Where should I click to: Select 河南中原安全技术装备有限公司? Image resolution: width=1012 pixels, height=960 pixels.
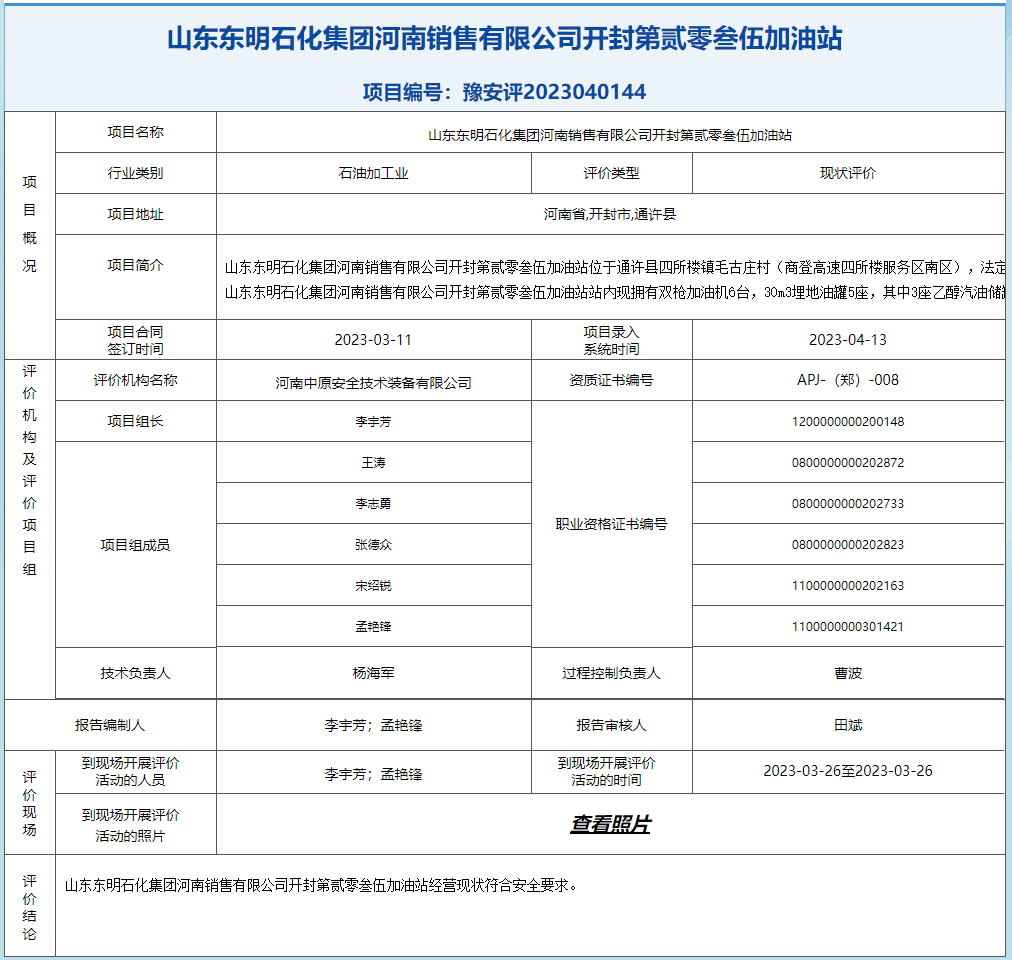(373, 383)
